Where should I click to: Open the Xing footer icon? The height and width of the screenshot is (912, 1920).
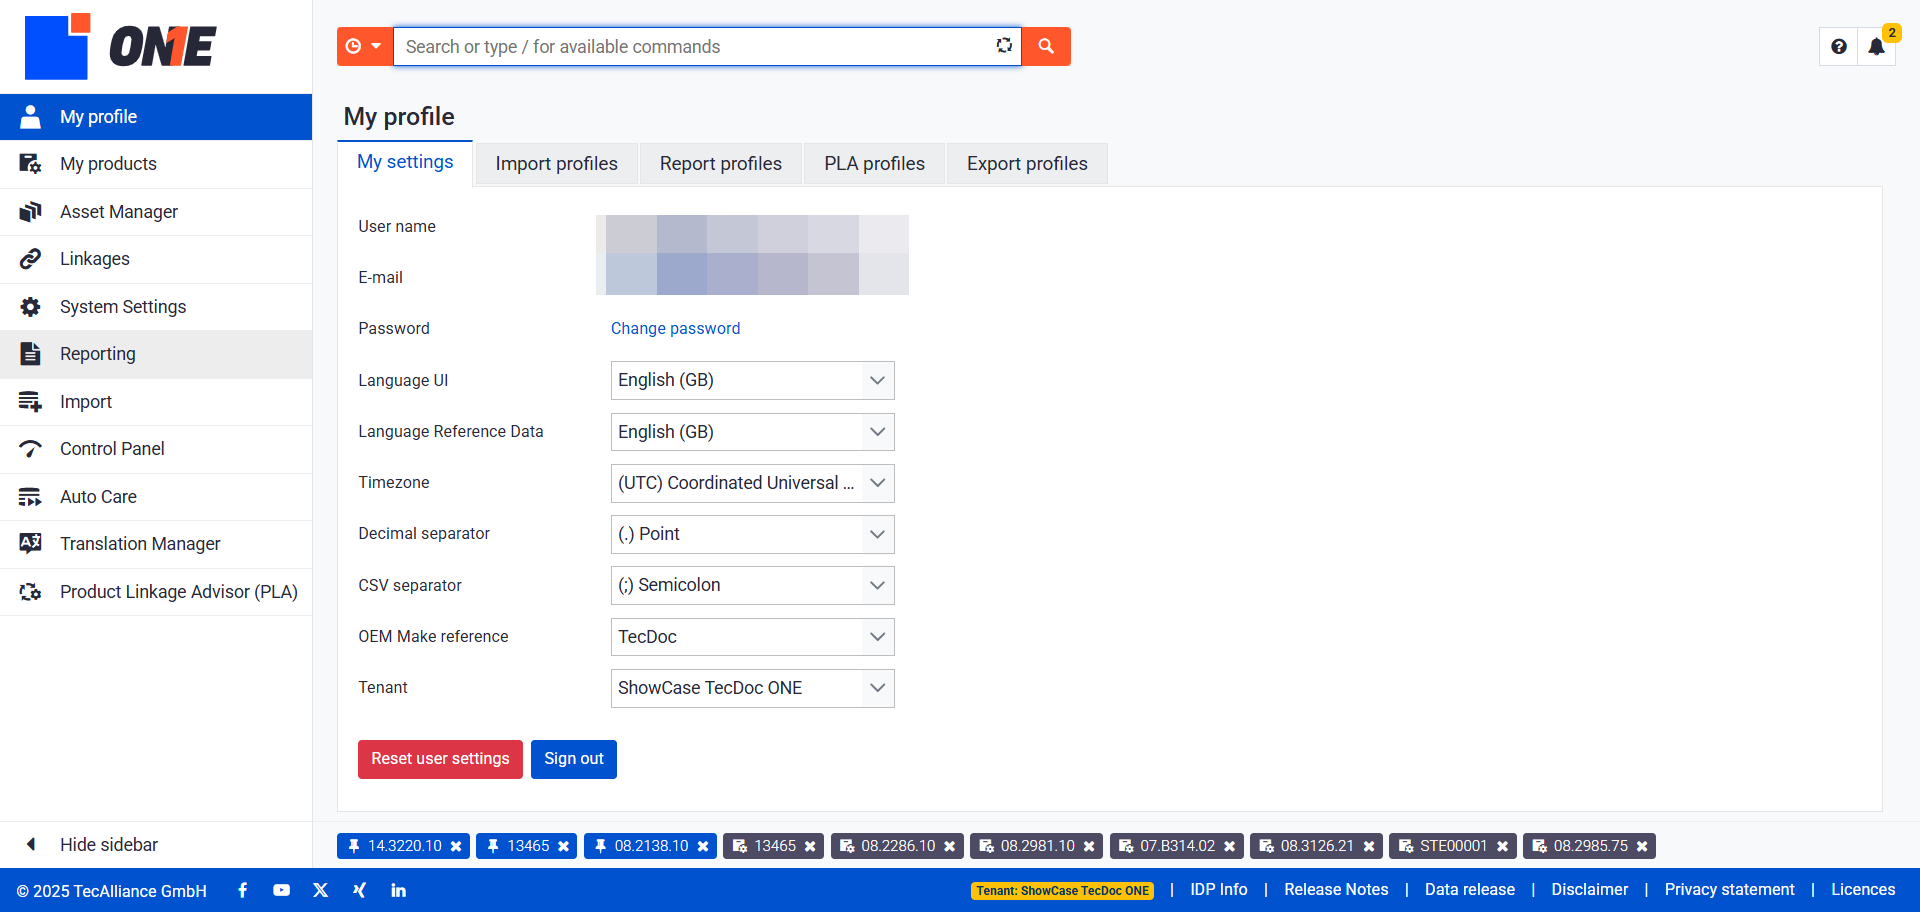click(x=359, y=890)
